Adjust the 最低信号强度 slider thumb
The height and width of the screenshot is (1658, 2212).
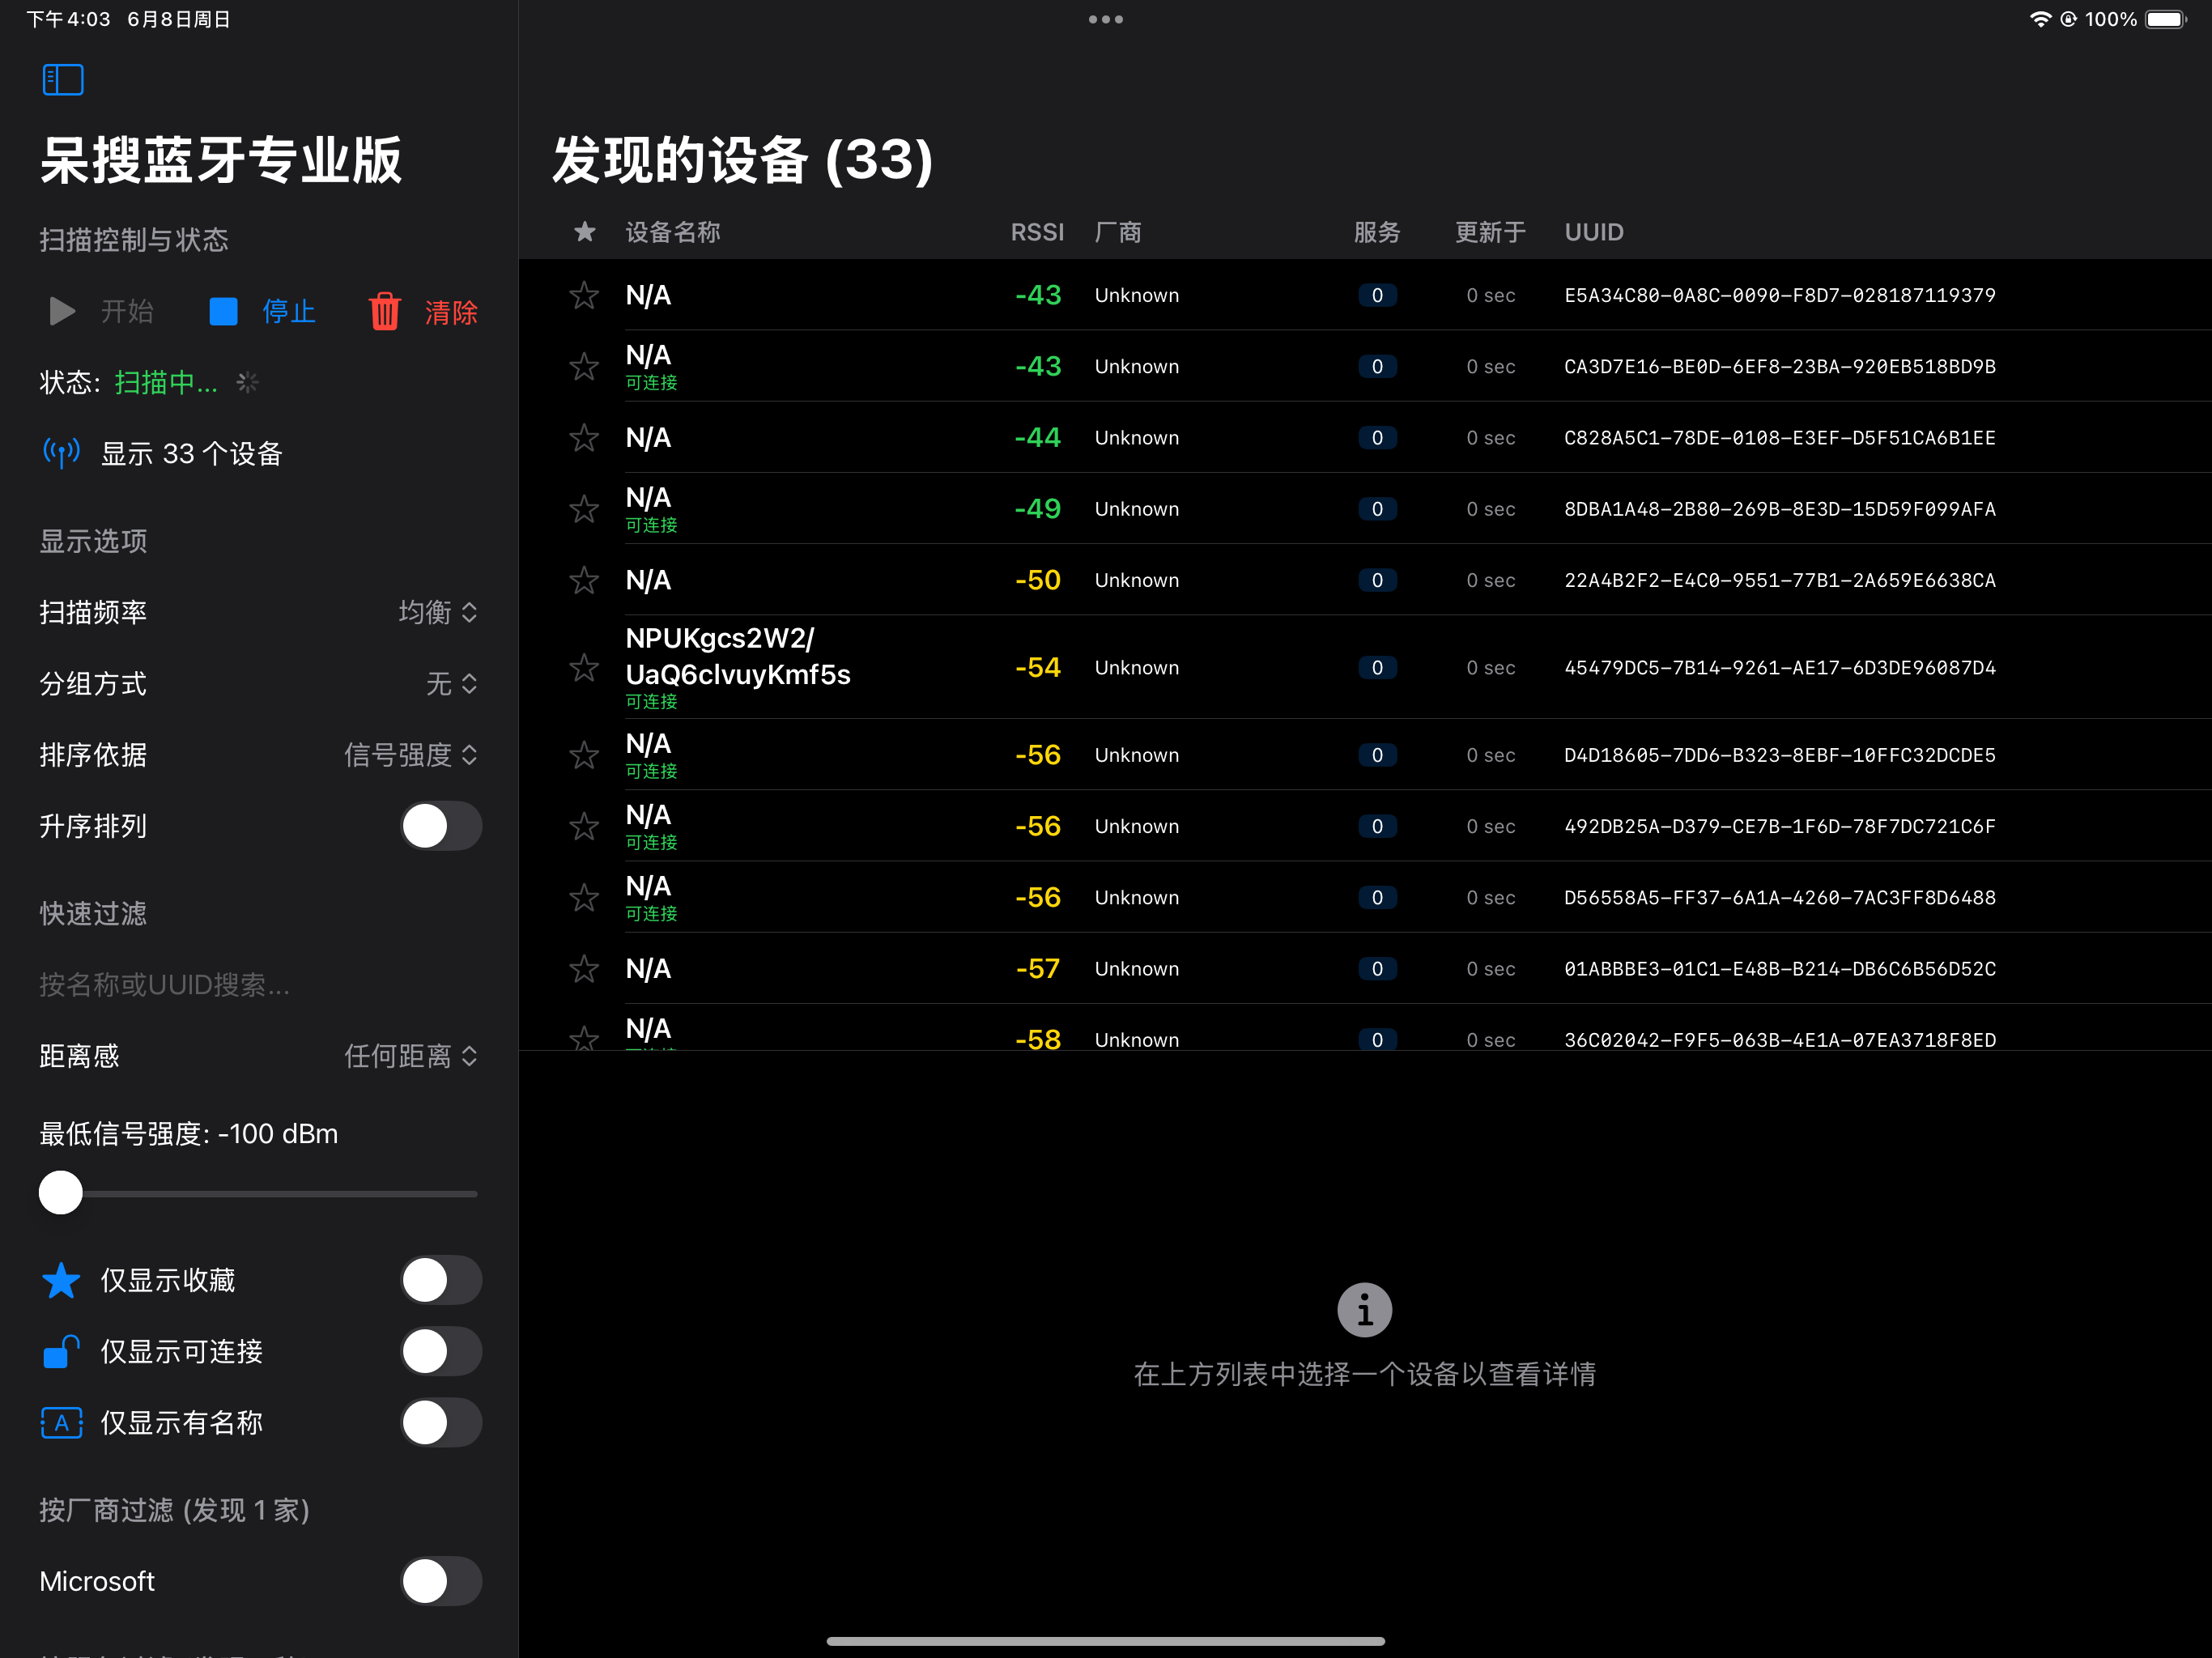click(x=61, y=1193)
